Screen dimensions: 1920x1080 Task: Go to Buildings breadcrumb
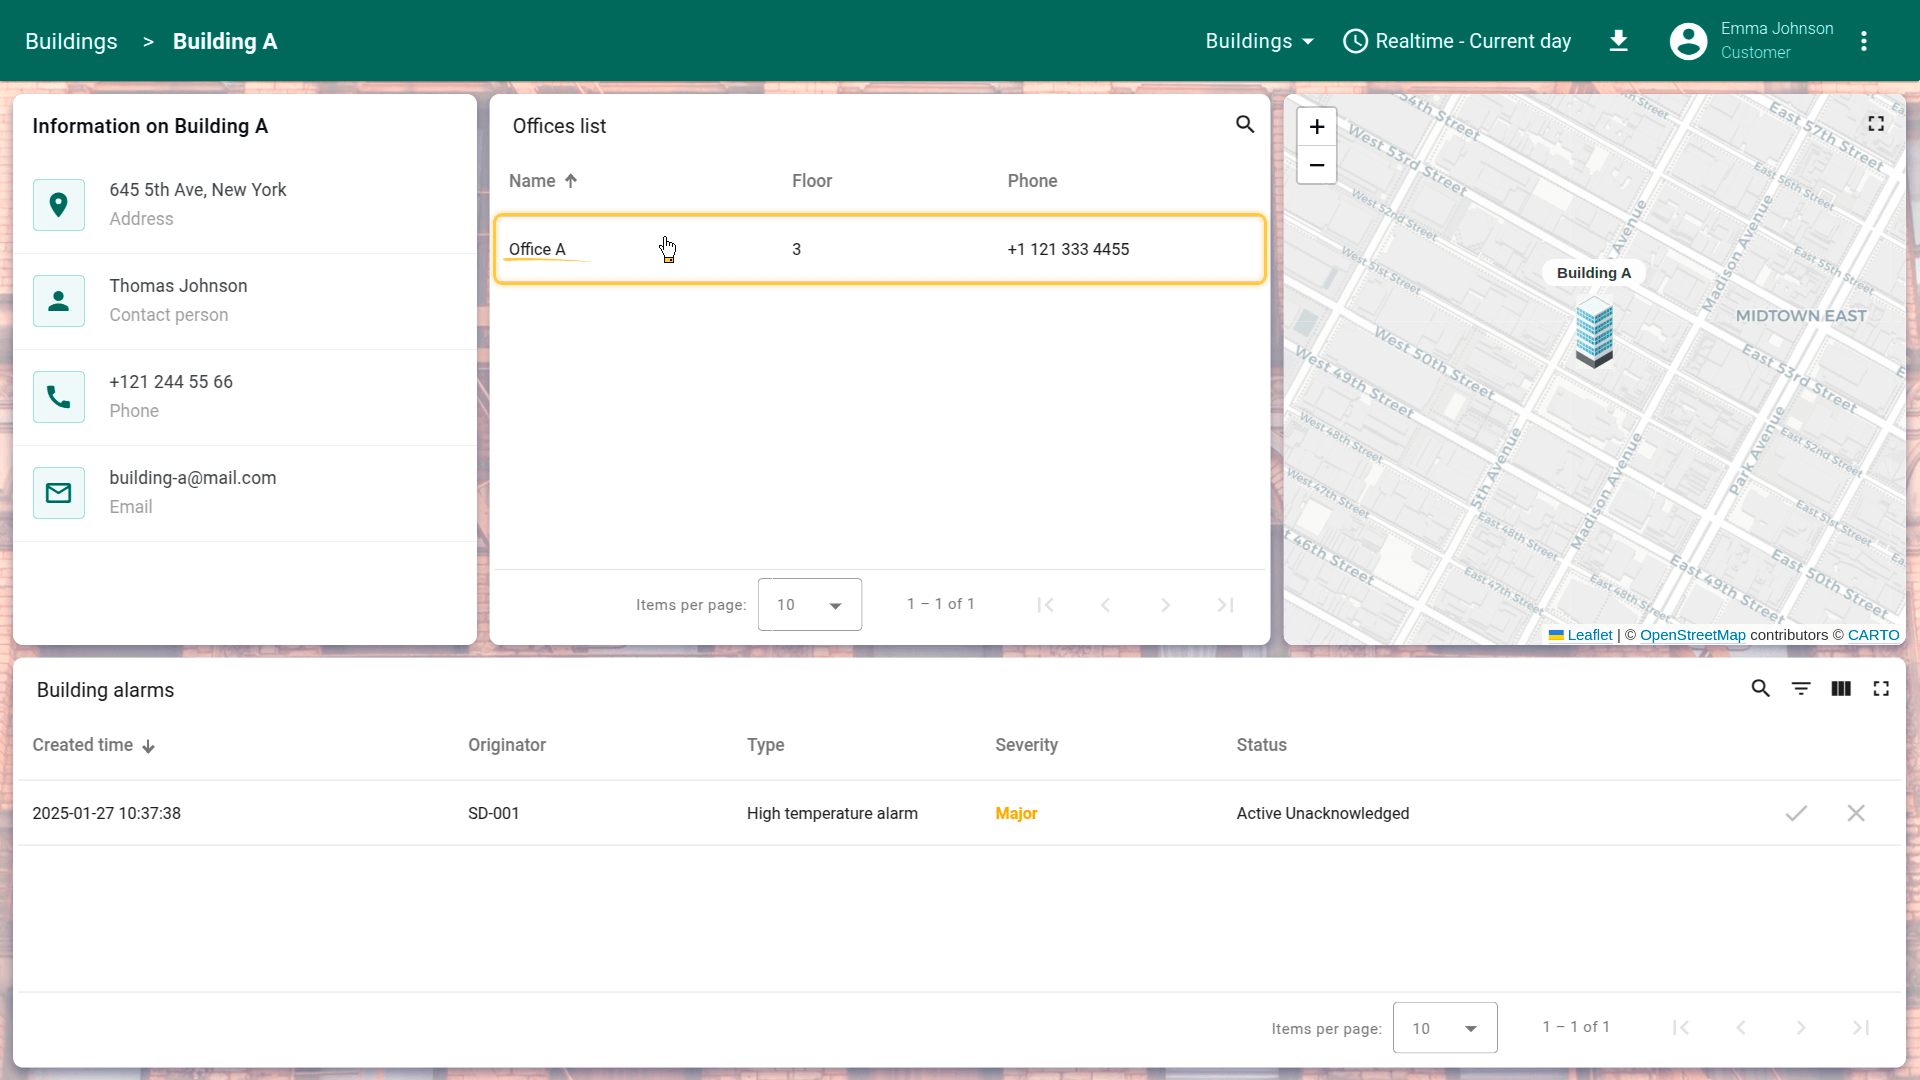pyautogui.click(x=71, y=41)
